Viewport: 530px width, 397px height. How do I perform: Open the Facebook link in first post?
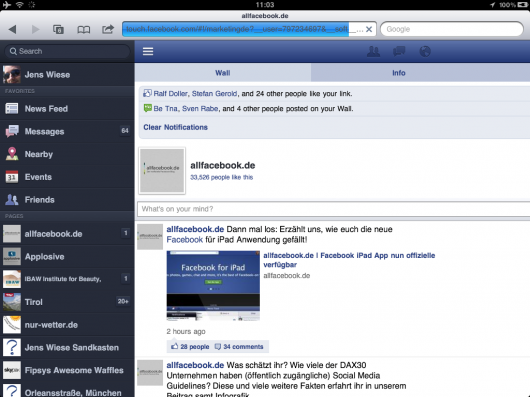(x=185, y=240)
